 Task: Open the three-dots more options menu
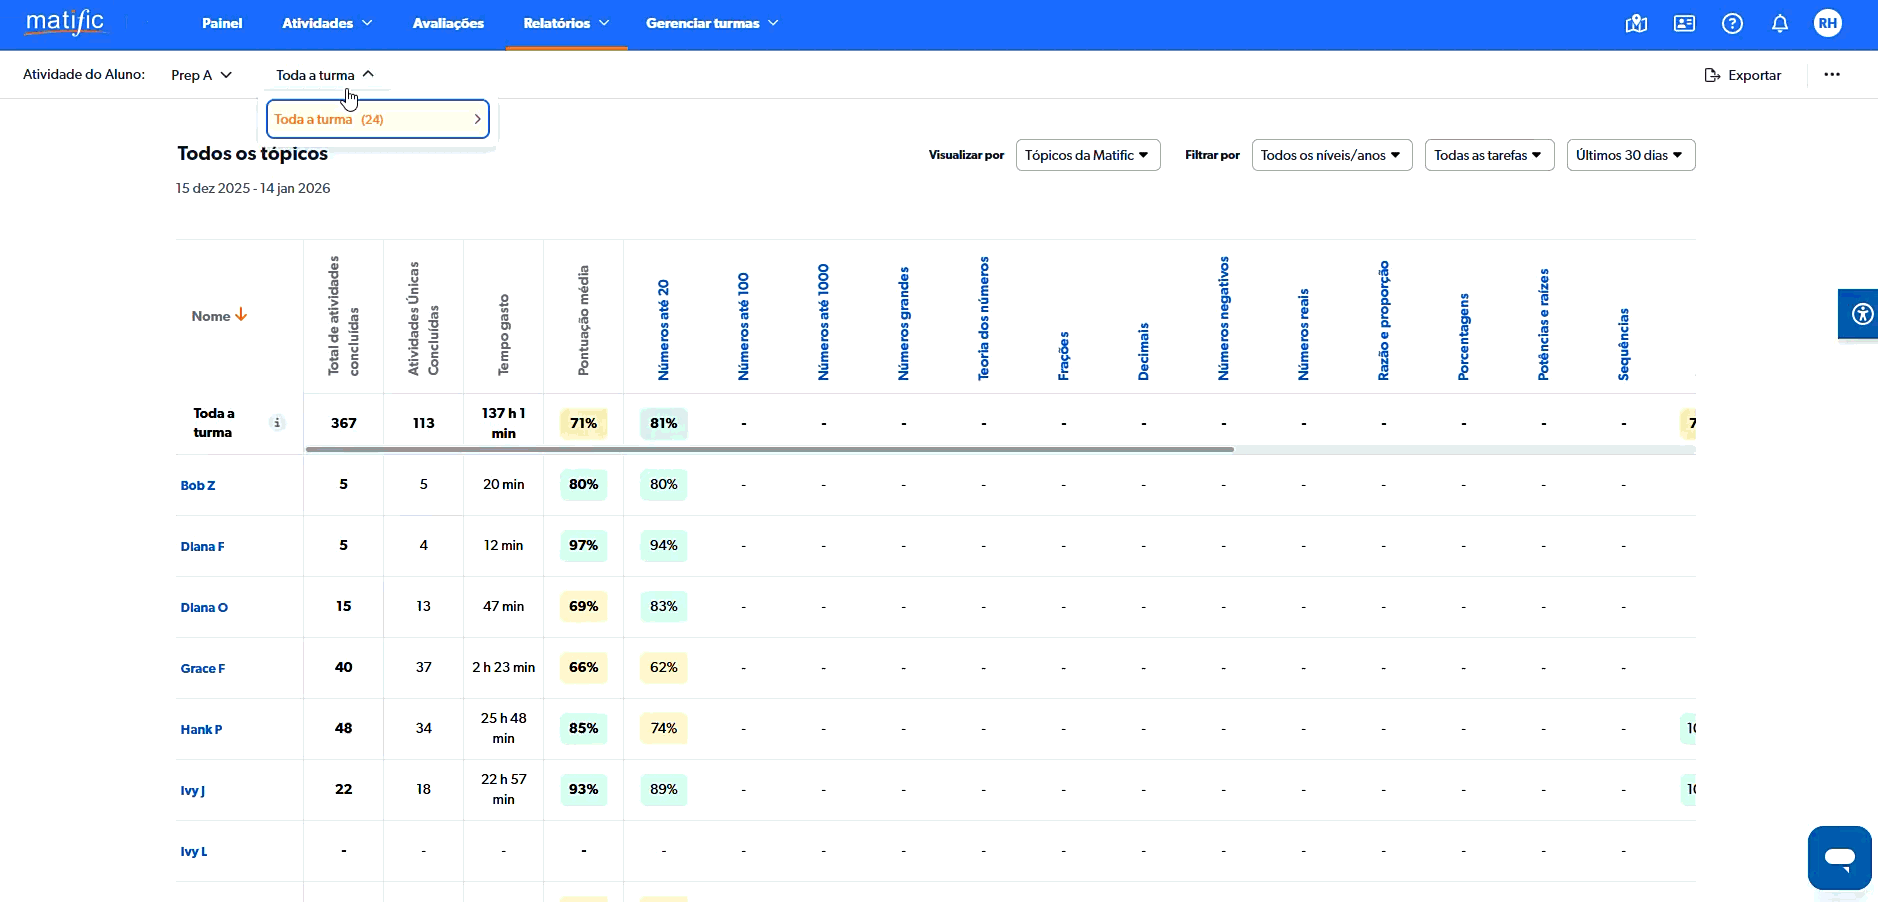(1831, 75)
